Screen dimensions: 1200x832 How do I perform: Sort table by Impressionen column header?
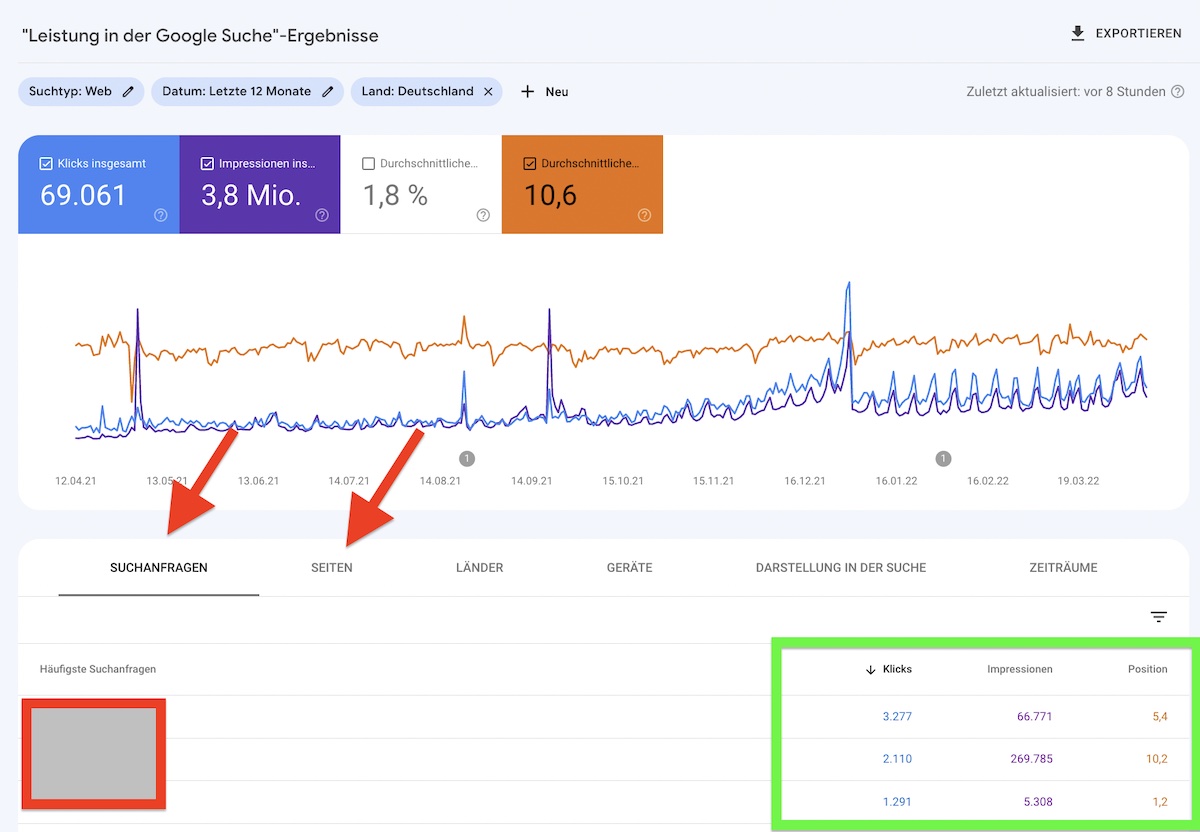[1020, 669]
